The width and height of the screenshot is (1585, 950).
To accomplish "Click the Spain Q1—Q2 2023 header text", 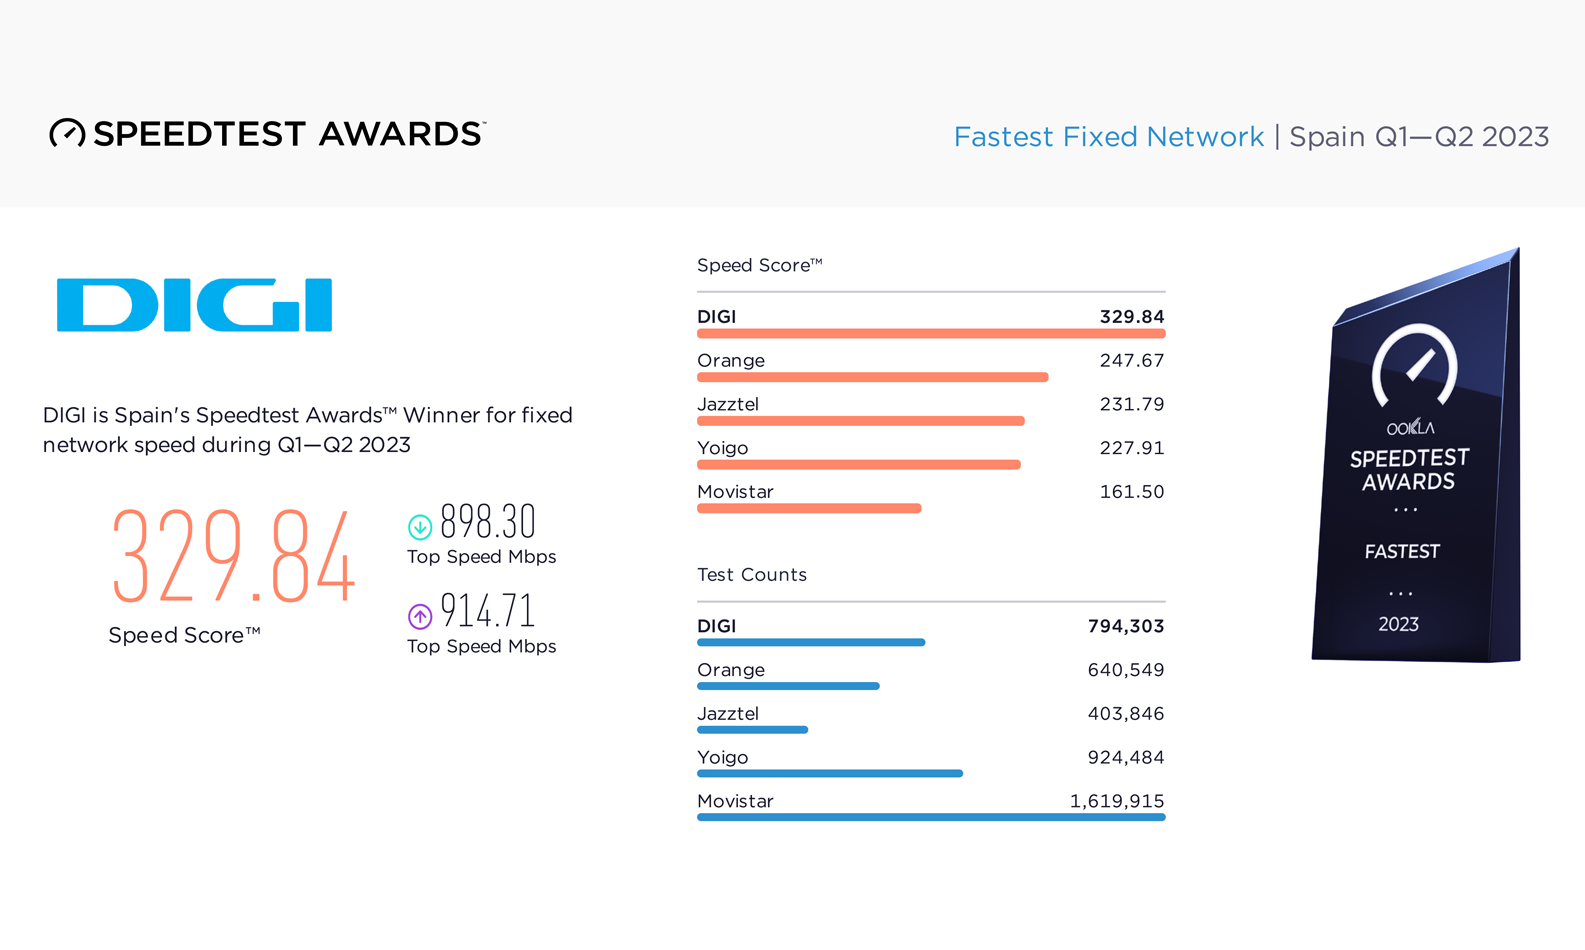I will coord(1419,136).
